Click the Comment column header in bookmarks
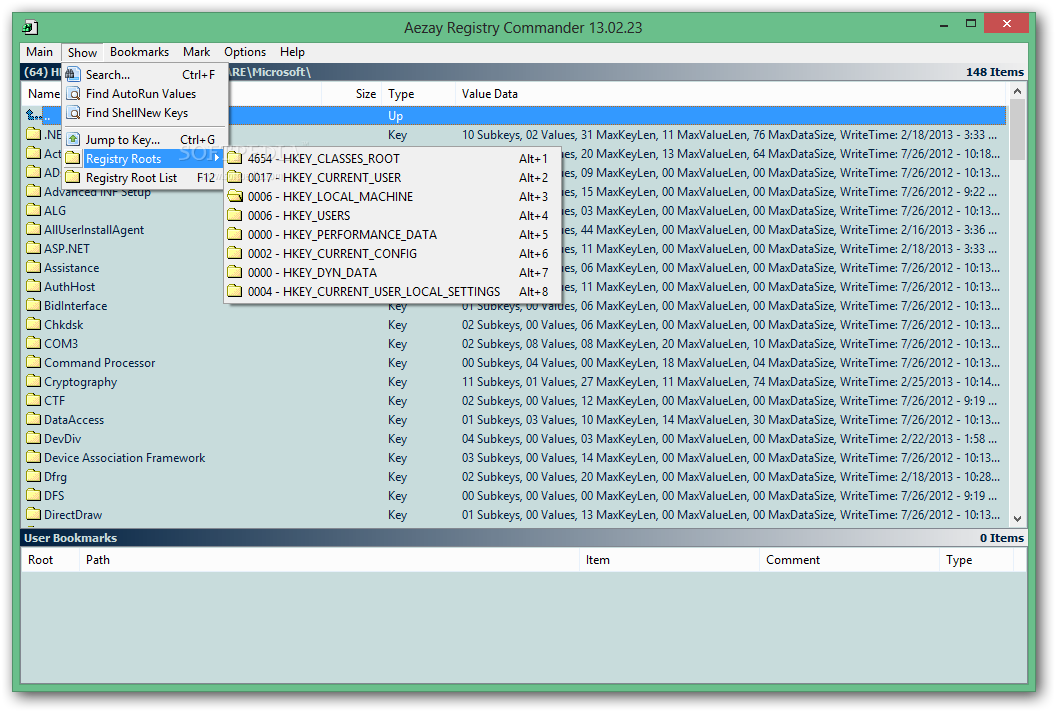The image size is (1056, 712). click(849, 560)
